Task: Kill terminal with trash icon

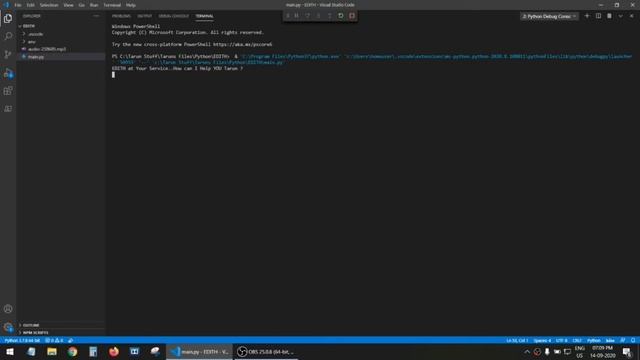Action: click(609, 16)
